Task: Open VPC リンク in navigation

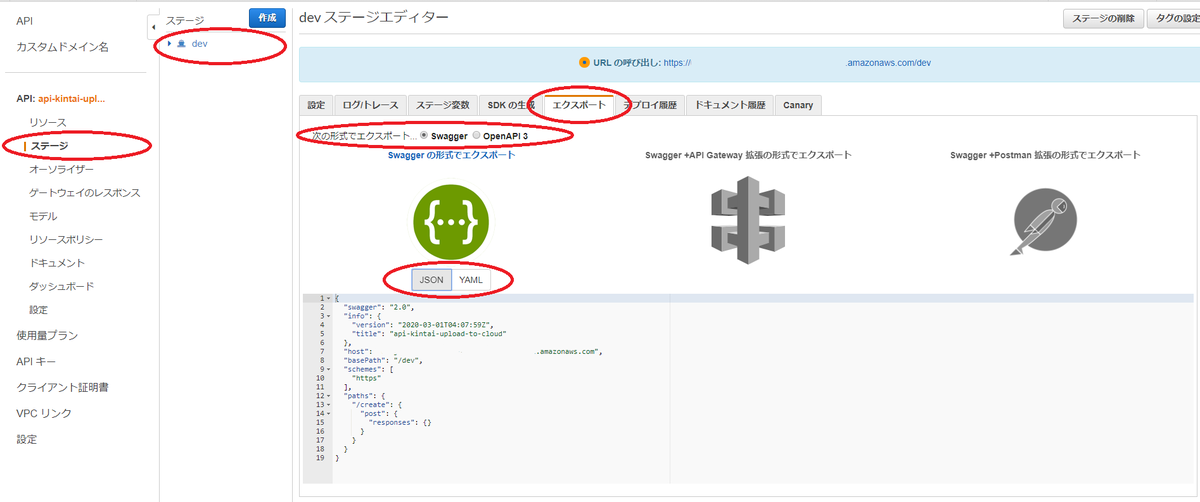Action: click(44, 413)
